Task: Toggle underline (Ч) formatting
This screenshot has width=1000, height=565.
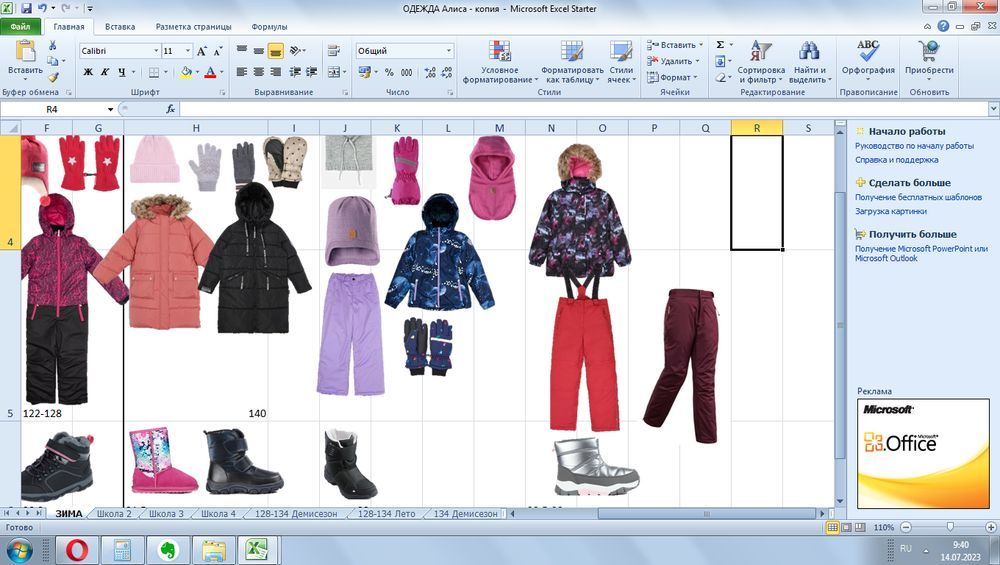Action: click(x=121, y=72)
